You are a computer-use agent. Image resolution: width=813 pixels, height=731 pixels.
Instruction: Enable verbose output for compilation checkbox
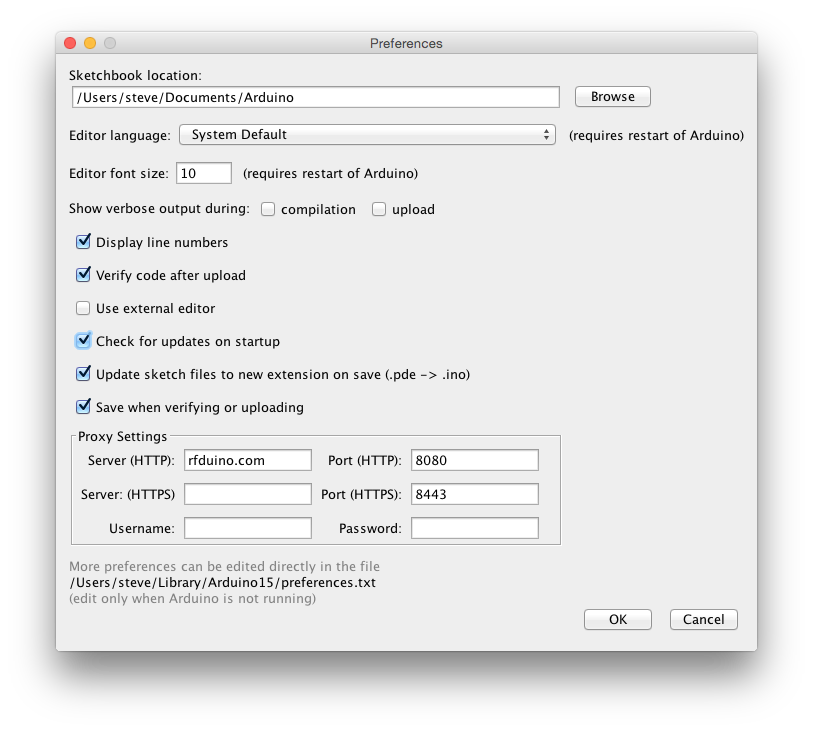(x=268, y=210)
